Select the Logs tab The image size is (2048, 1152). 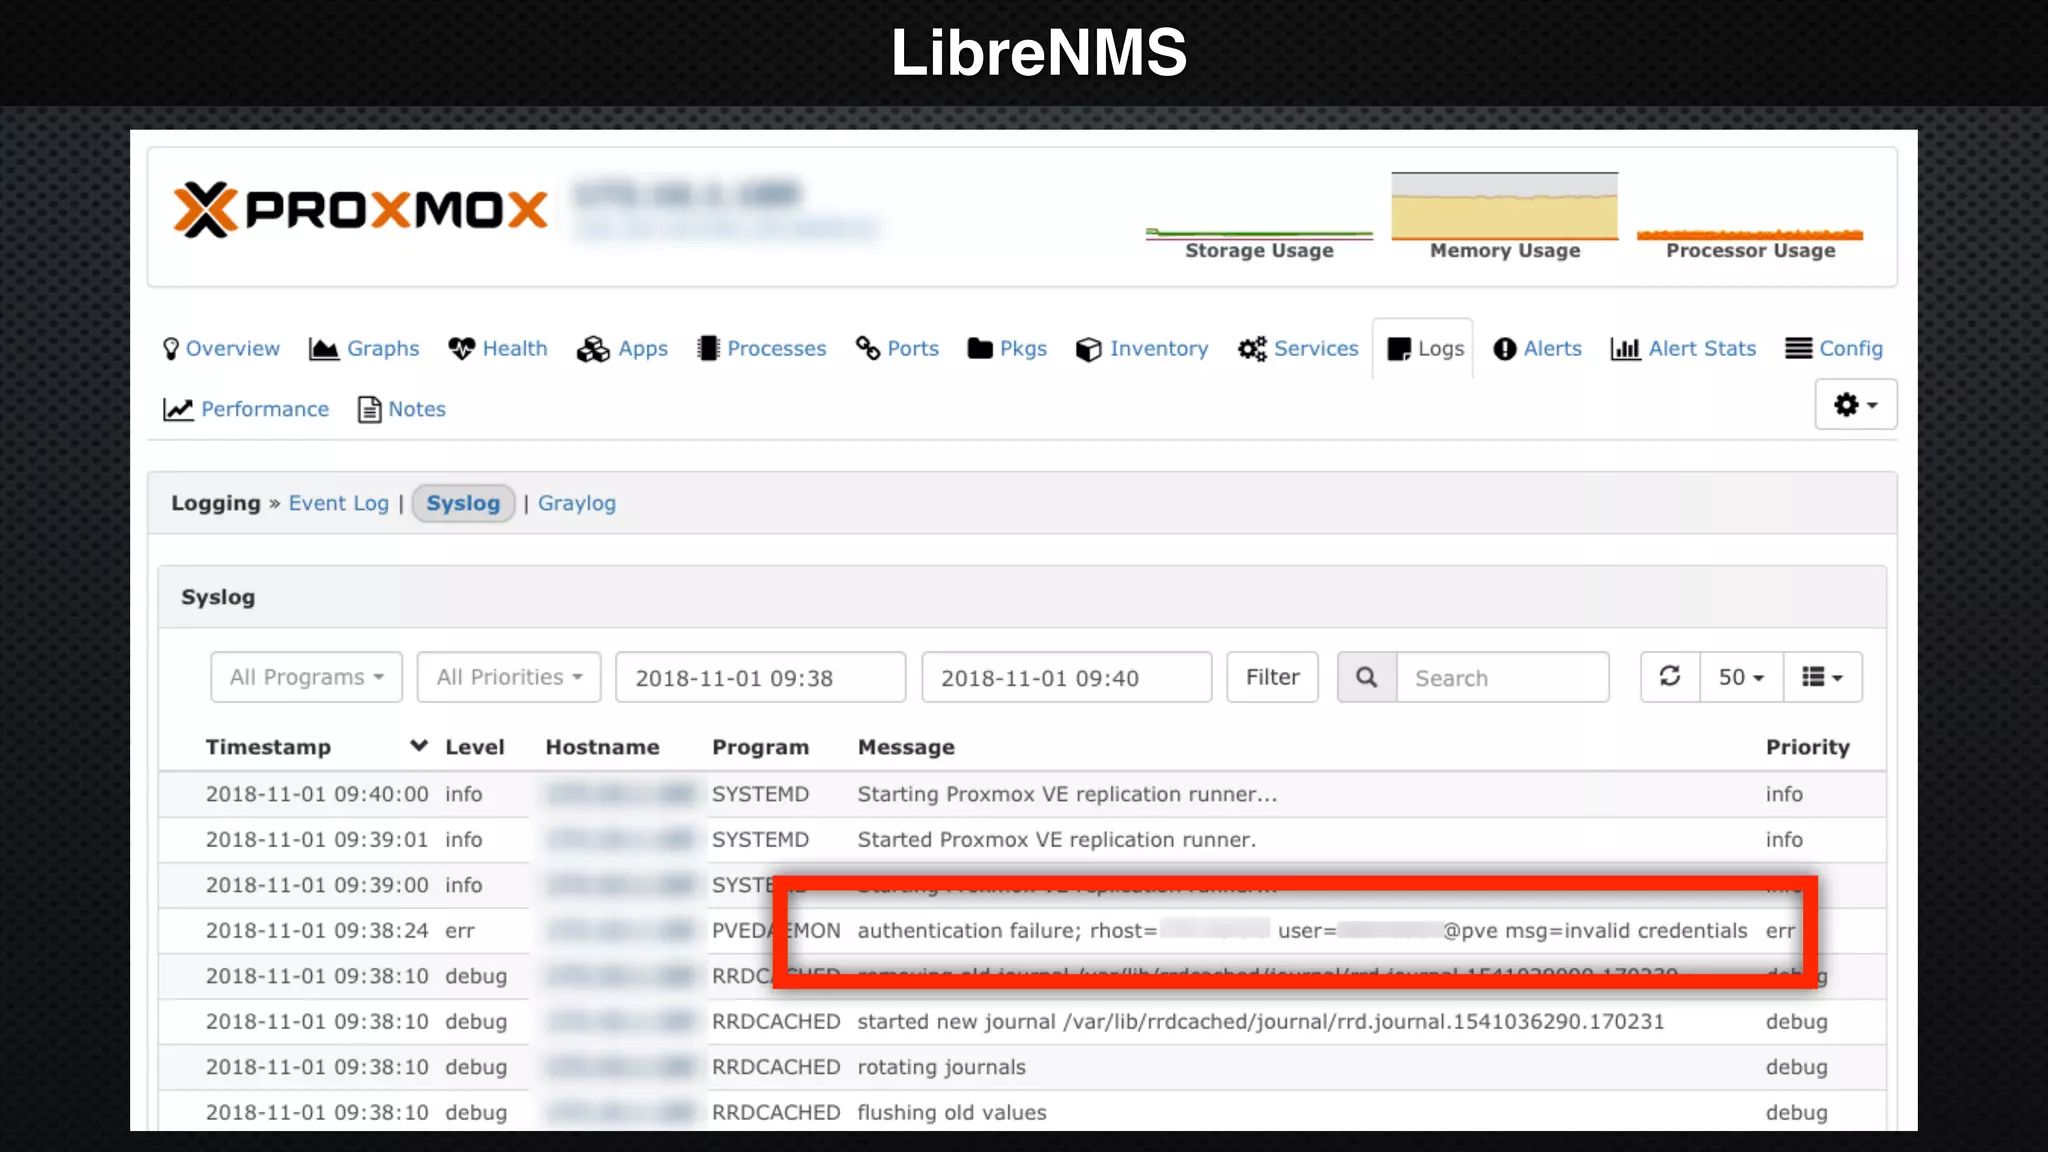tap(1424, 348)
